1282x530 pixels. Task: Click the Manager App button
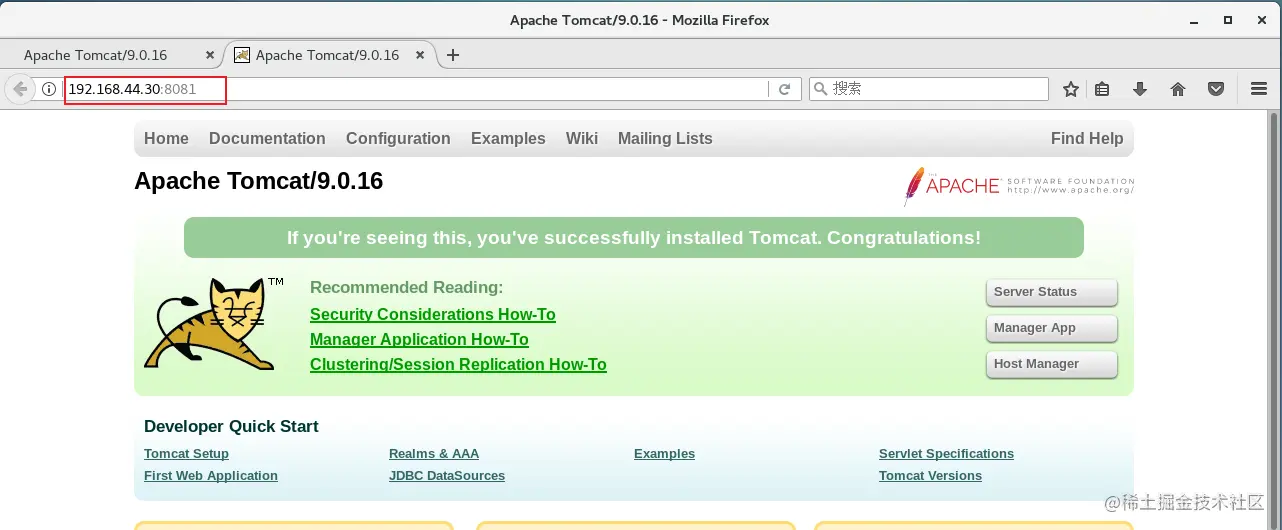coord(1051,328)
